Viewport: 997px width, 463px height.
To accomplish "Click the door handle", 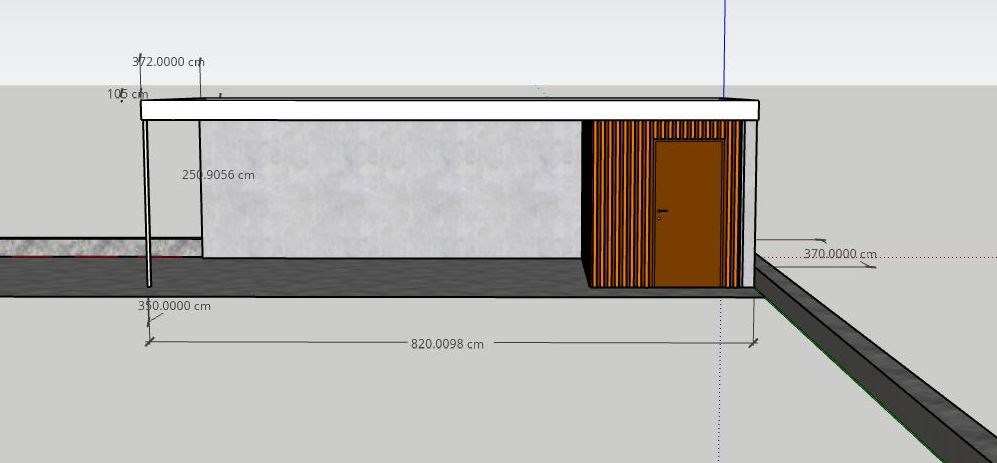I will (x=661, y=212).
